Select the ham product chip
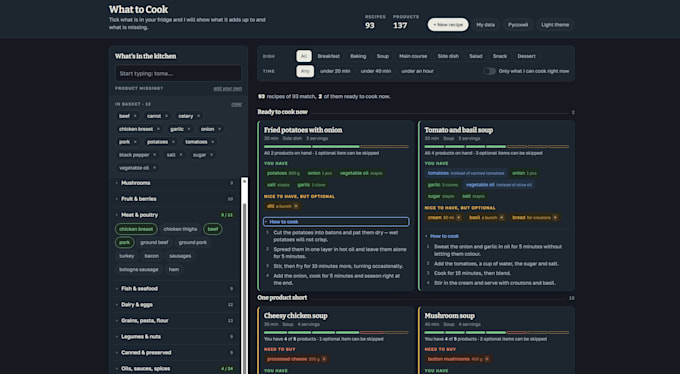The height and width of the screenshot is (374, 680). tap(174, 269)
